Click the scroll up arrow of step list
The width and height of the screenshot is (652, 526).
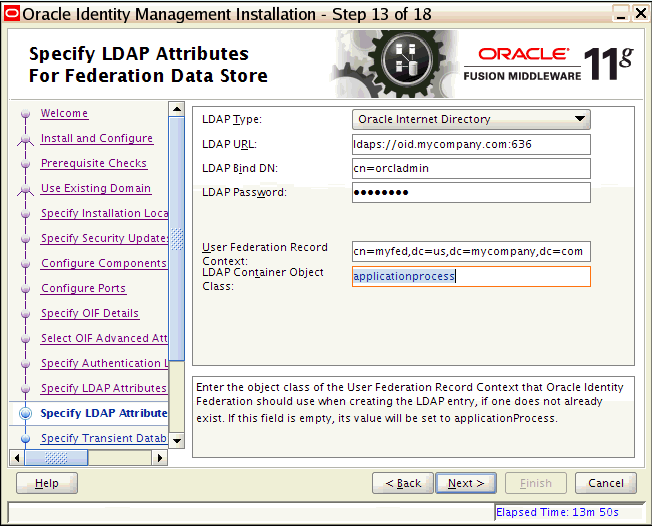[x=177, y=109]
